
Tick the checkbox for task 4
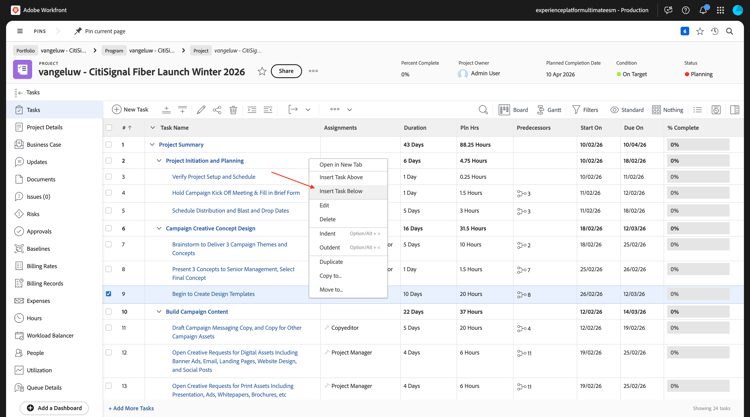(109, 193)
